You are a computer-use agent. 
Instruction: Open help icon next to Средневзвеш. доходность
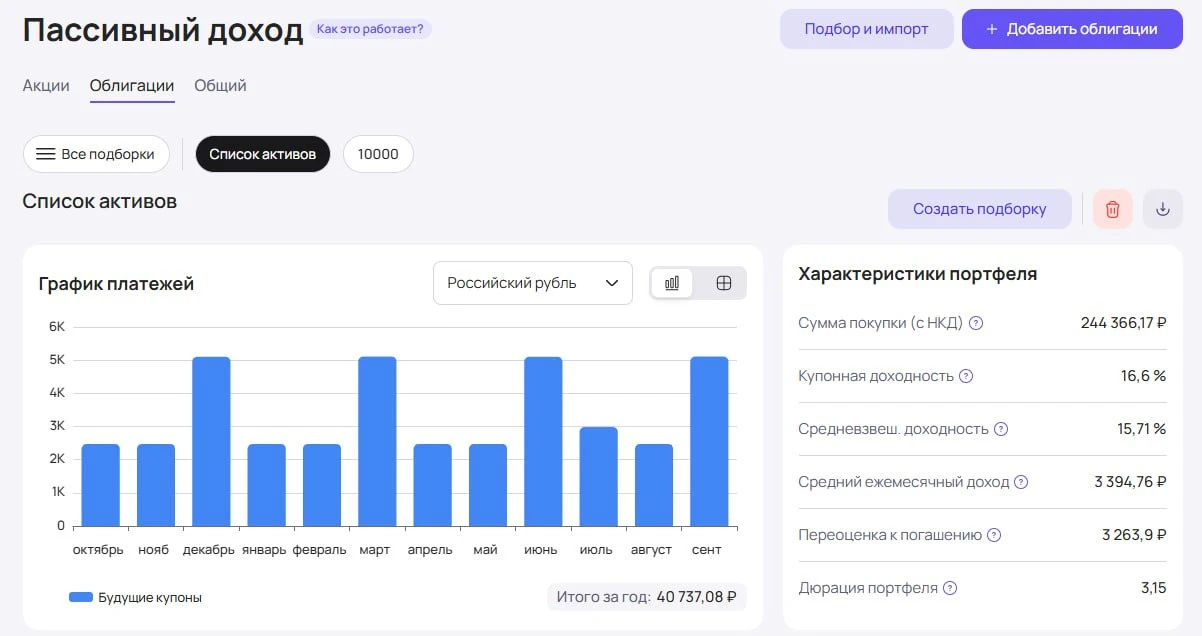pos(1001,429)
